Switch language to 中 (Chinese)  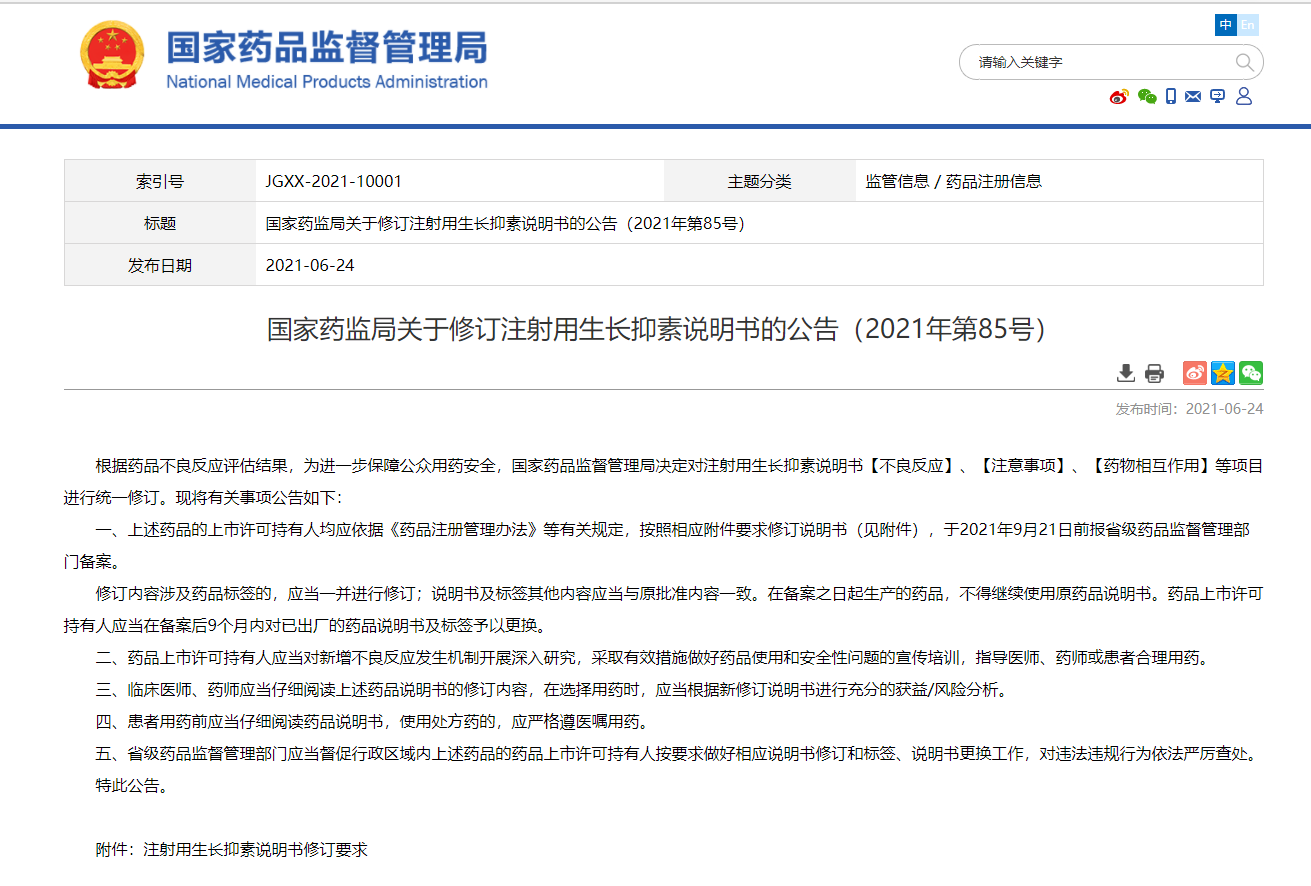coord(1225,25)
